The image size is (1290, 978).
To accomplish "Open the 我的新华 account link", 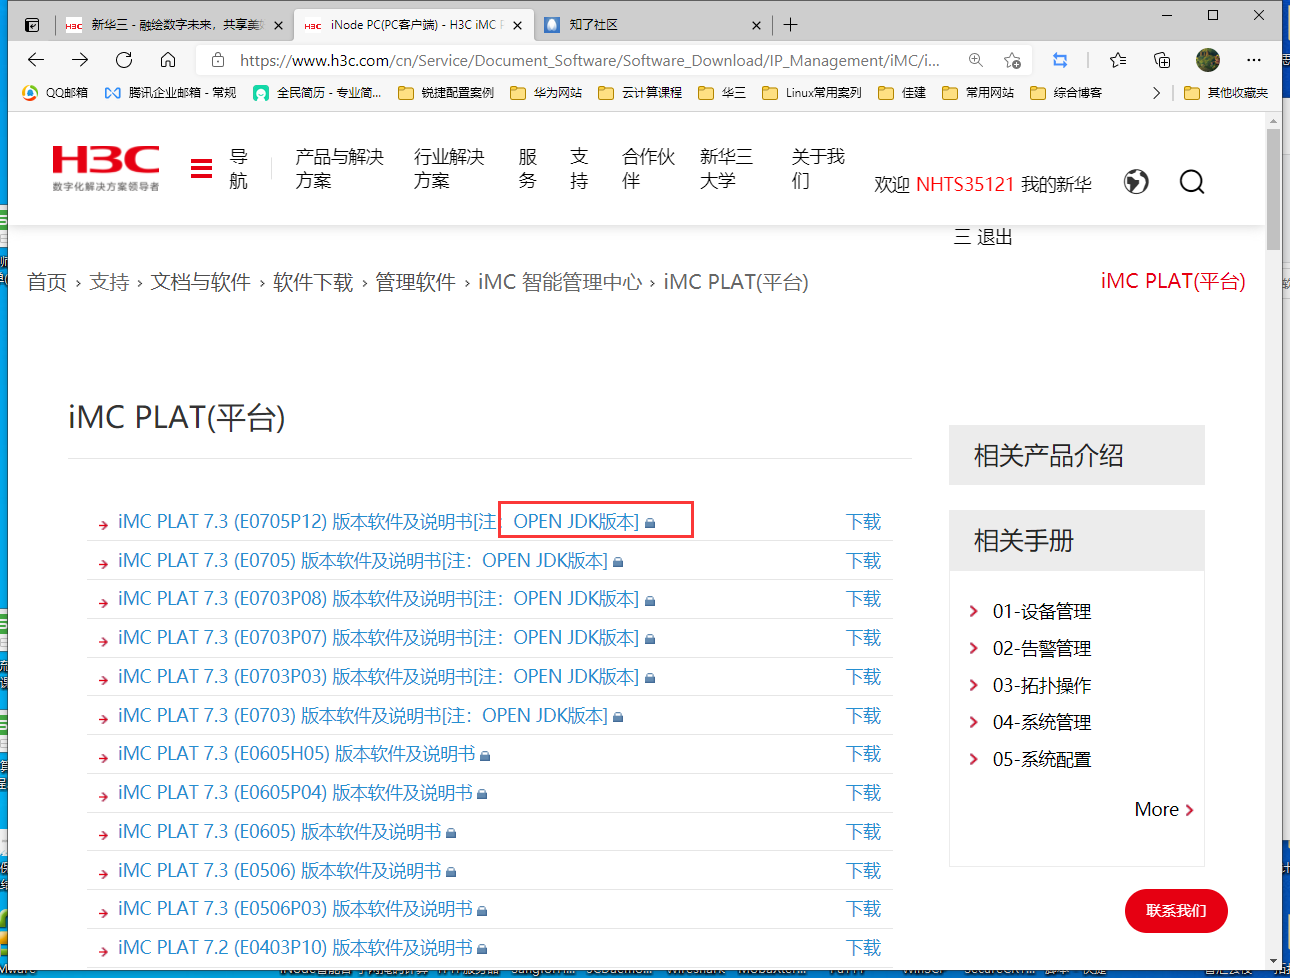I will (1056, 184).
